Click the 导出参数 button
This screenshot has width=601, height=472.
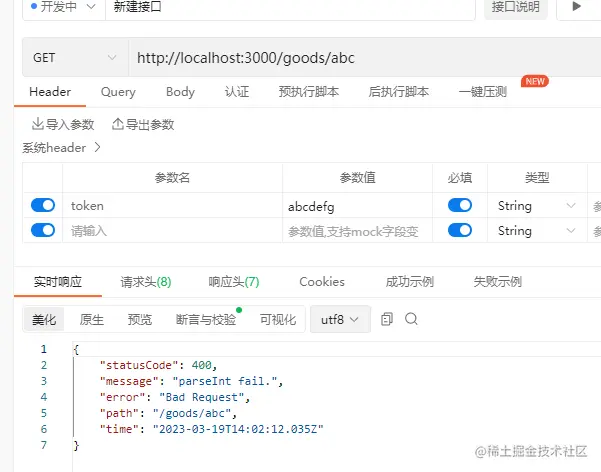coord(143,124)
